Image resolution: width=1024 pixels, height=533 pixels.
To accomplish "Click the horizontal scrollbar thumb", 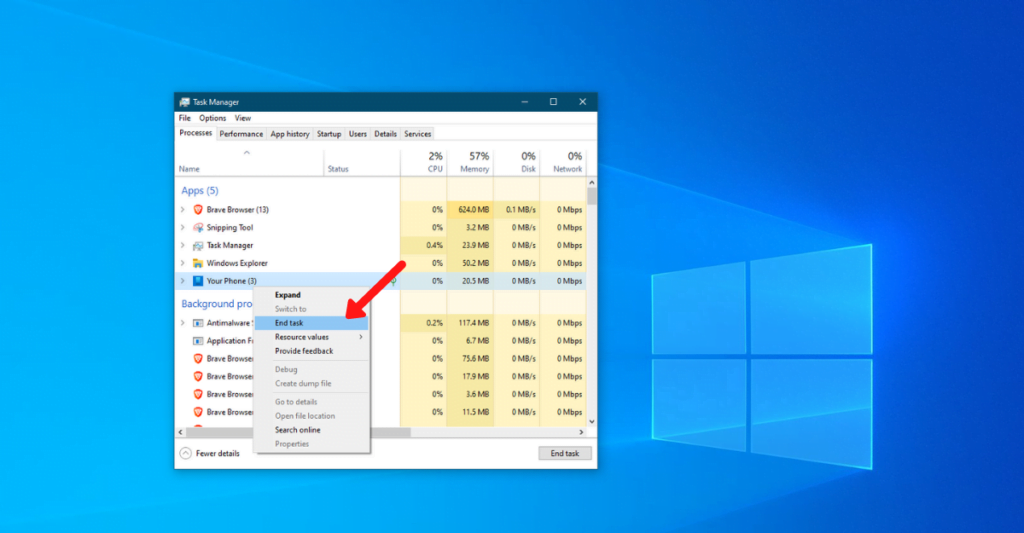I will click(x=298, y=432).
